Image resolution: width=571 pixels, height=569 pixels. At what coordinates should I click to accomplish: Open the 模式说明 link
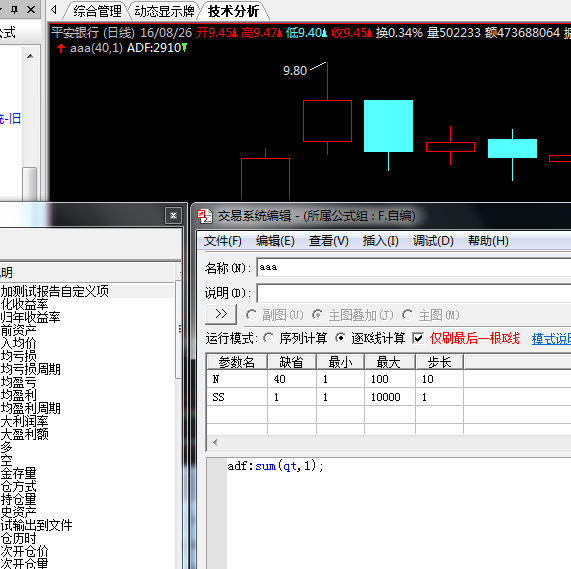(551, 339)
